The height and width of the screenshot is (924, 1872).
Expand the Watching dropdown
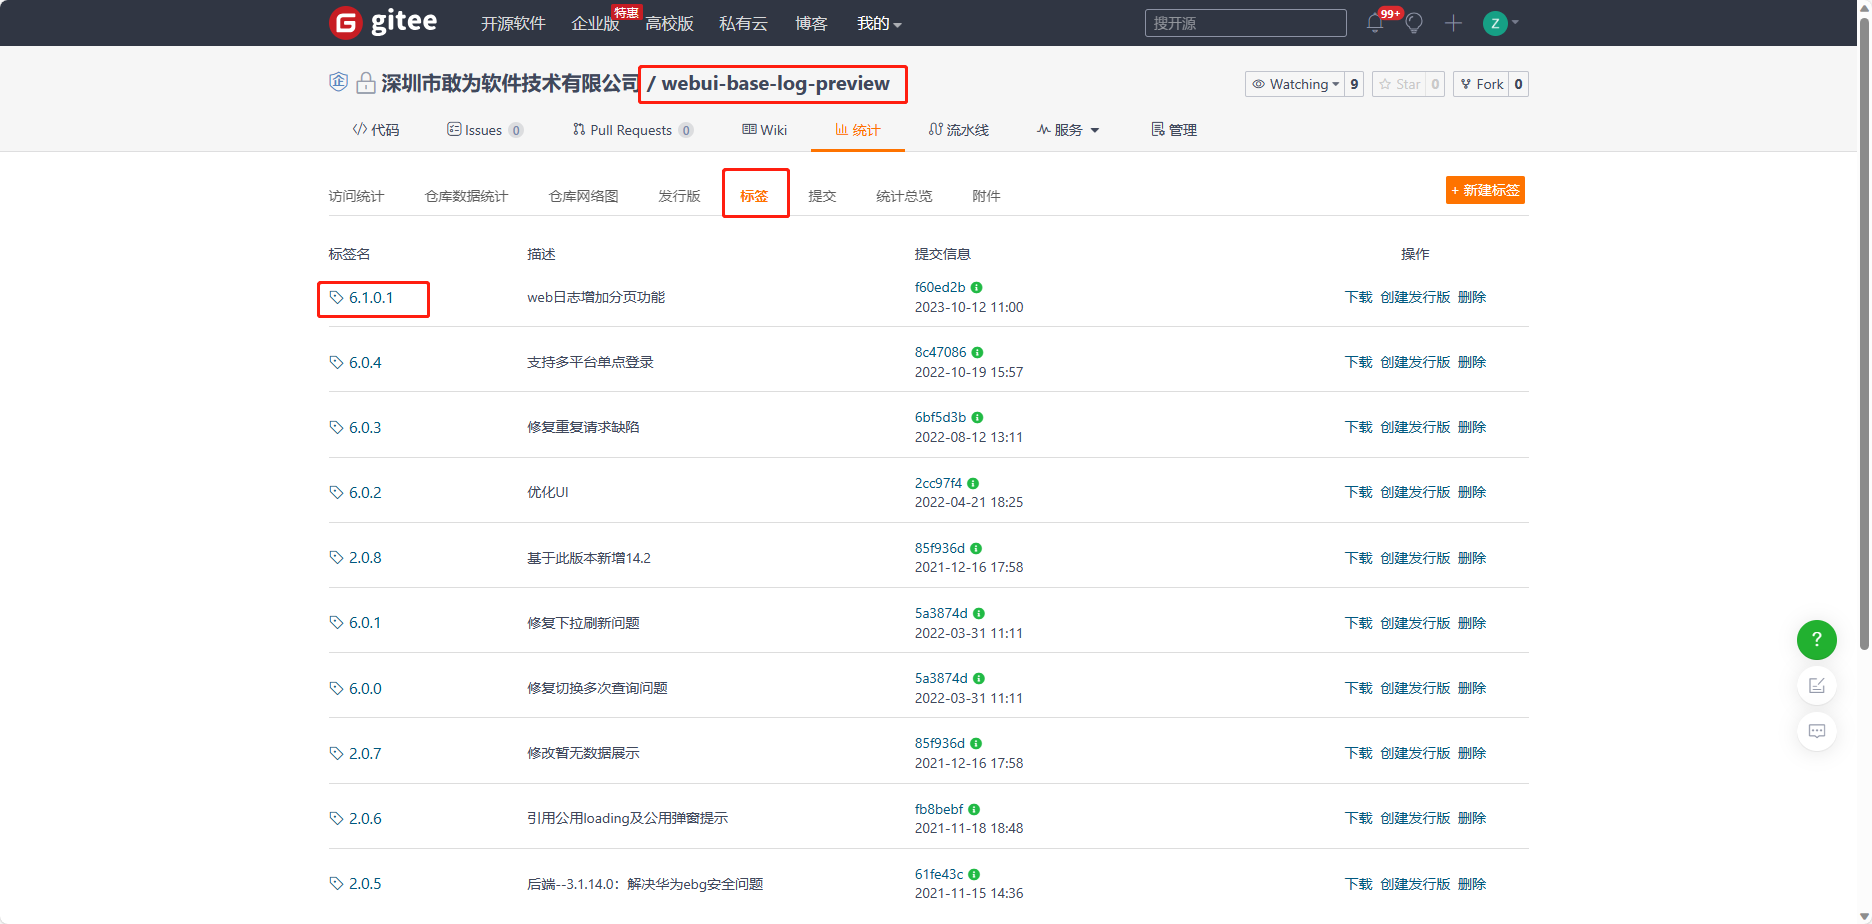point(1295,84)
